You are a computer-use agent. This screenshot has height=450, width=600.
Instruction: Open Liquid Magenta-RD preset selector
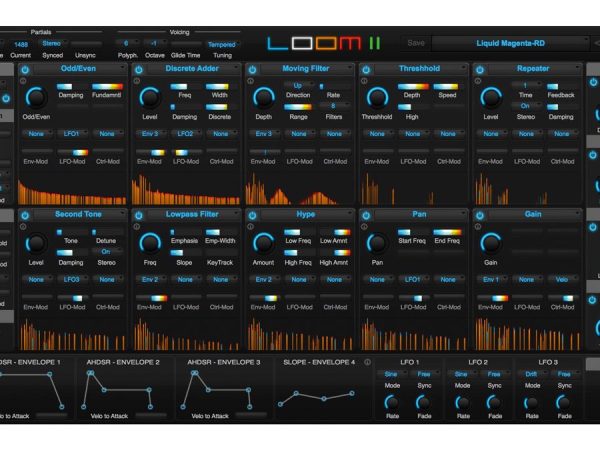511,43
